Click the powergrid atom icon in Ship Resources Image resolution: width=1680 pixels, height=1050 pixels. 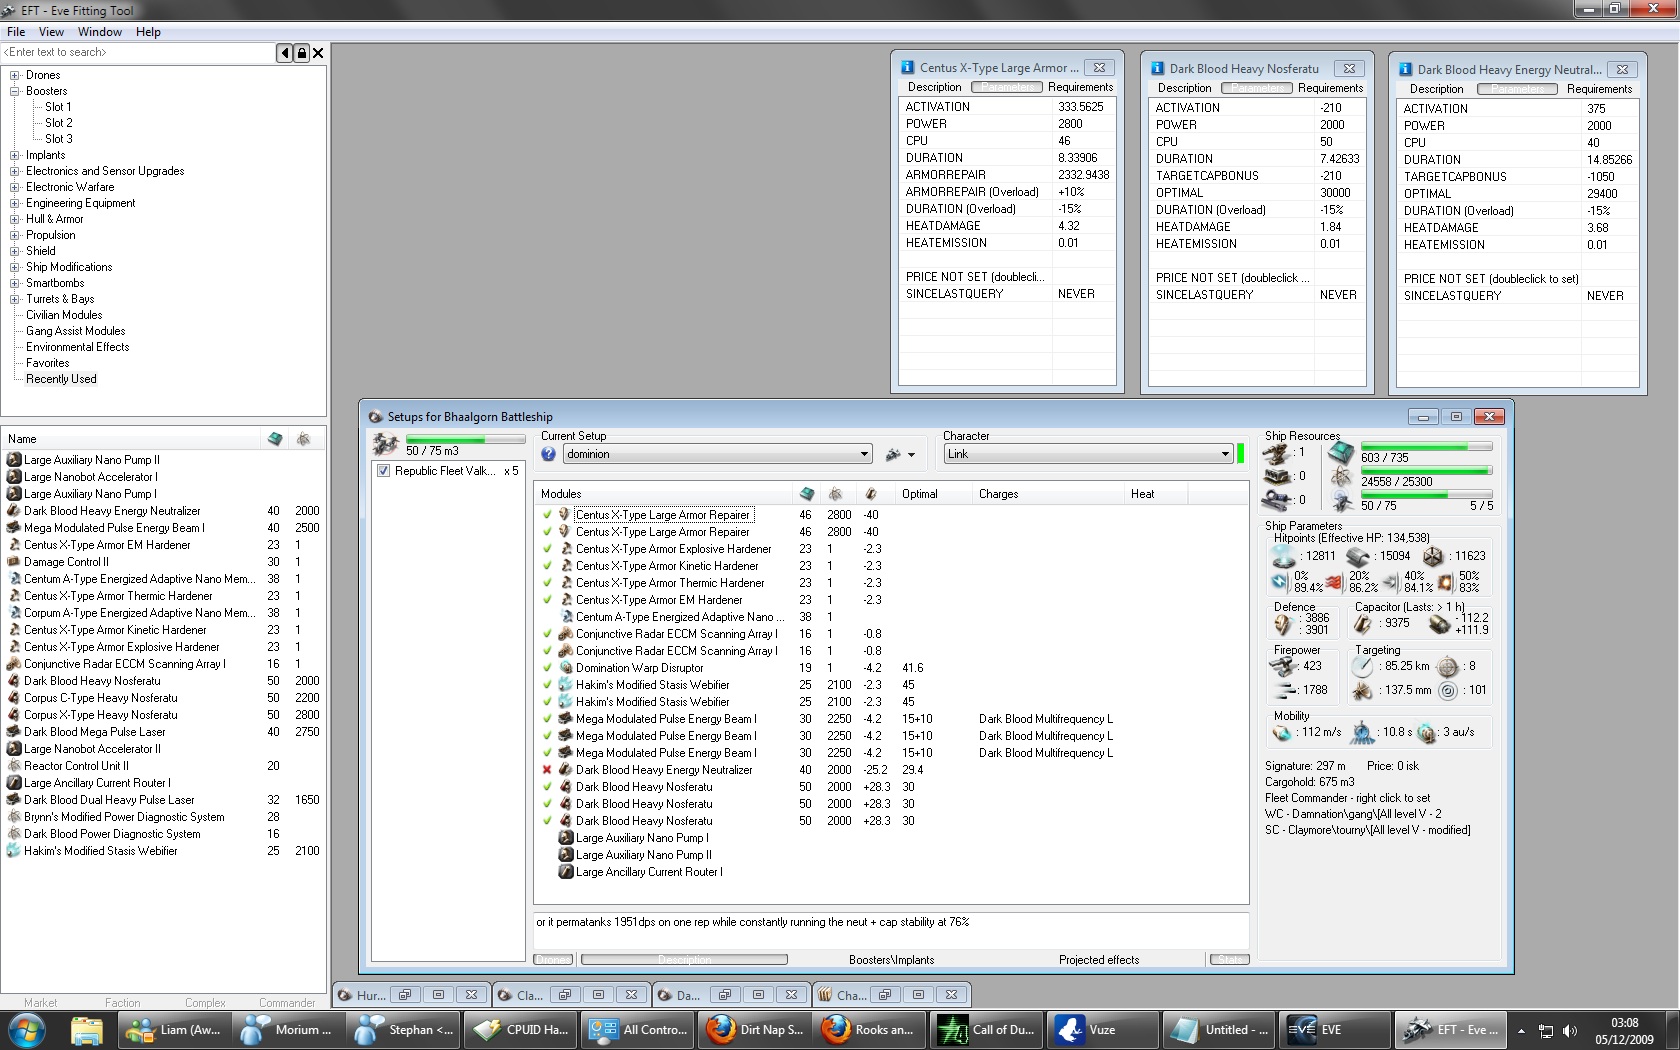point(1340,477)
